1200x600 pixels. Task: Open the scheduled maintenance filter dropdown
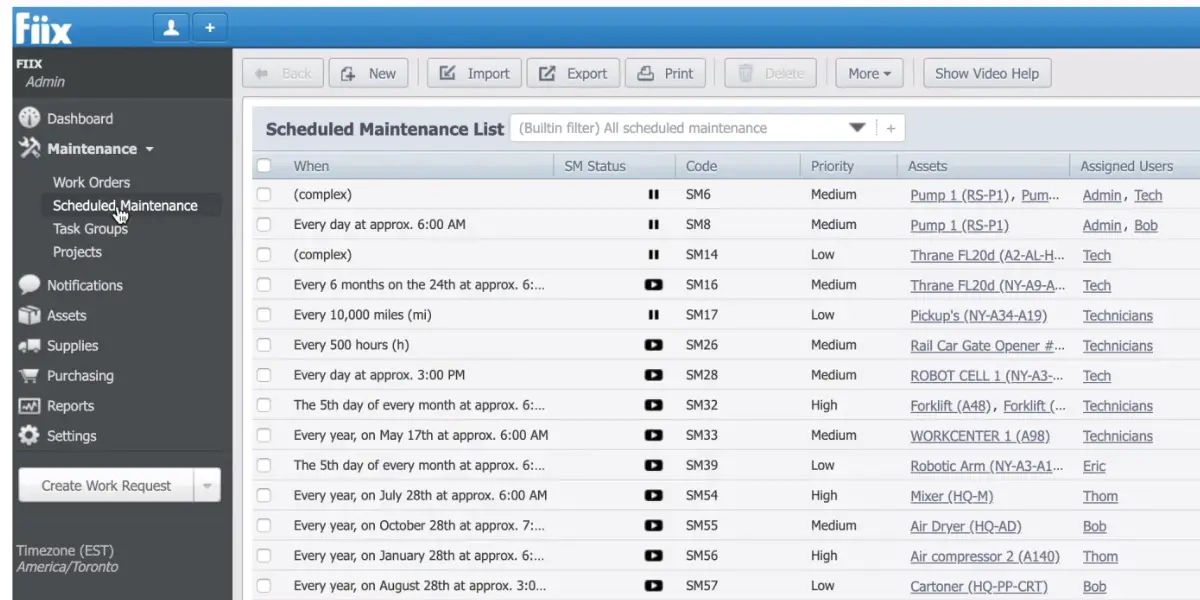point(857,128)
